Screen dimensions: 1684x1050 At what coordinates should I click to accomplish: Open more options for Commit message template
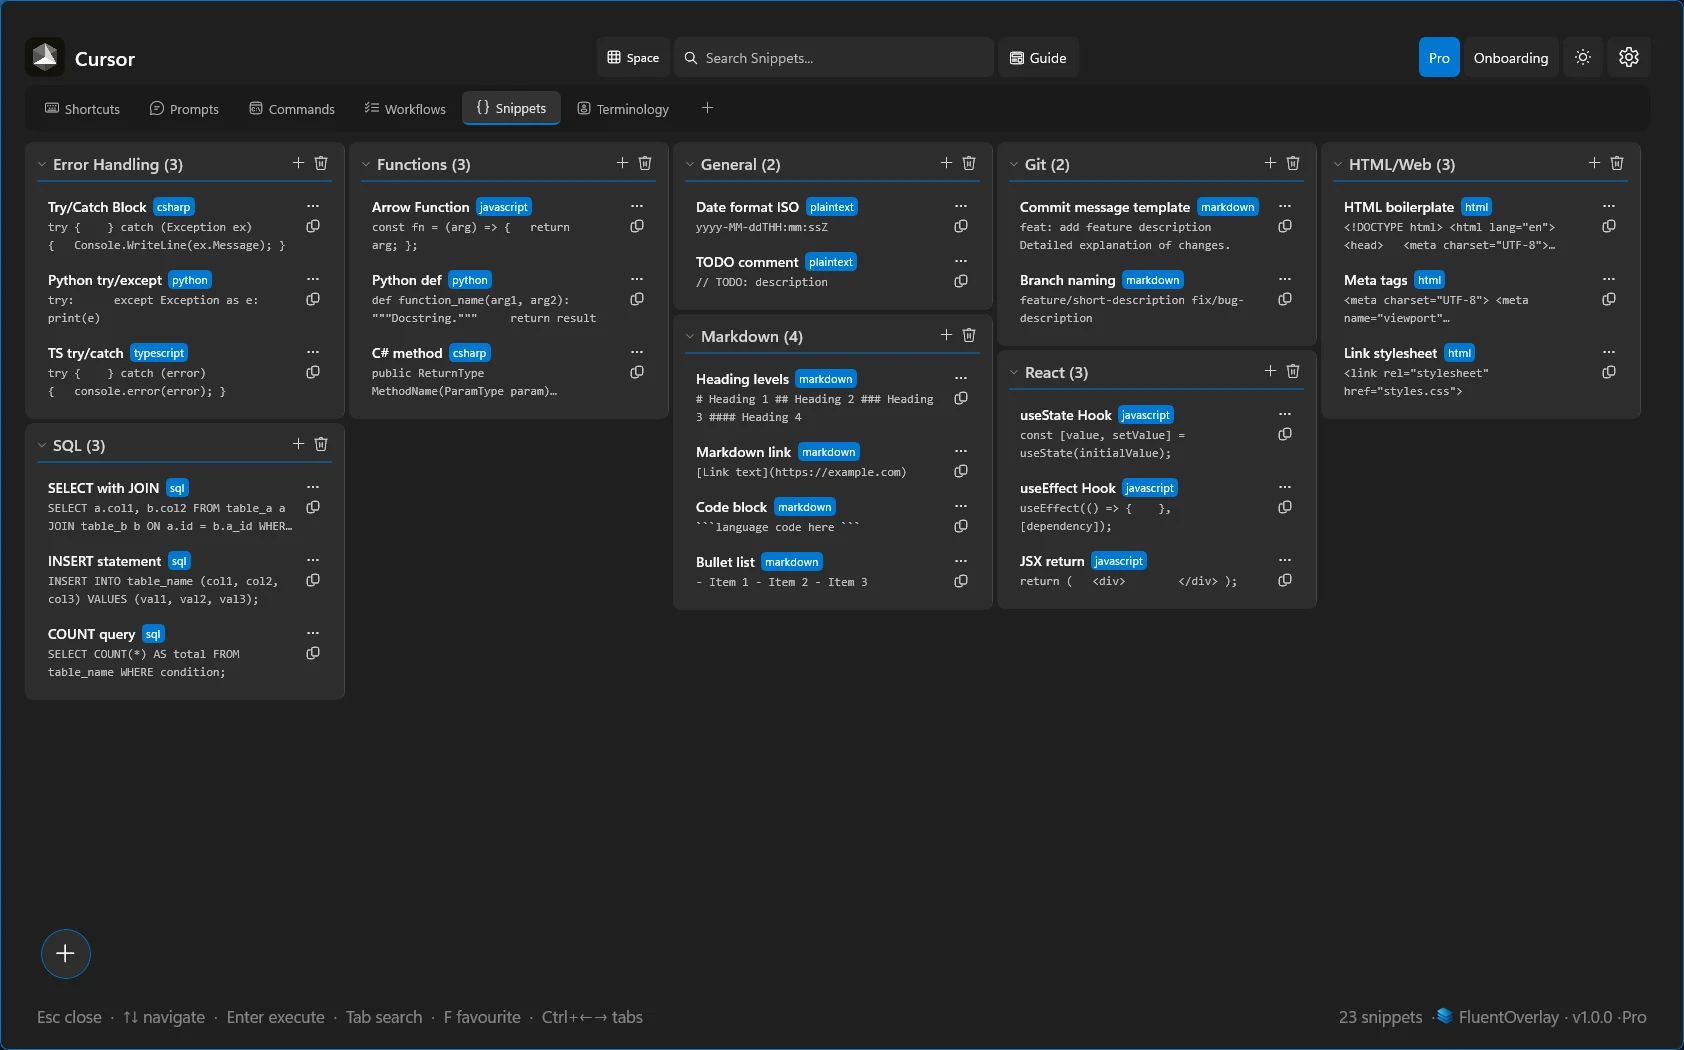tap(1285, 206)
